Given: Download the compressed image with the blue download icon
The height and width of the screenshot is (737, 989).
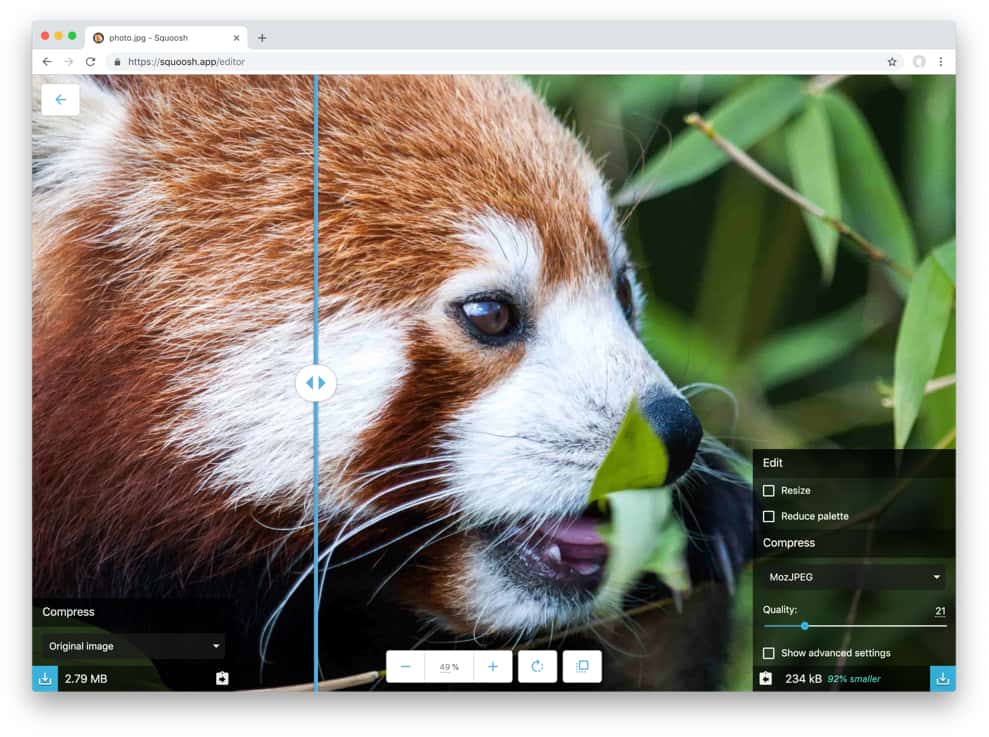Looking at the screenshot, I should click(943, 678).
